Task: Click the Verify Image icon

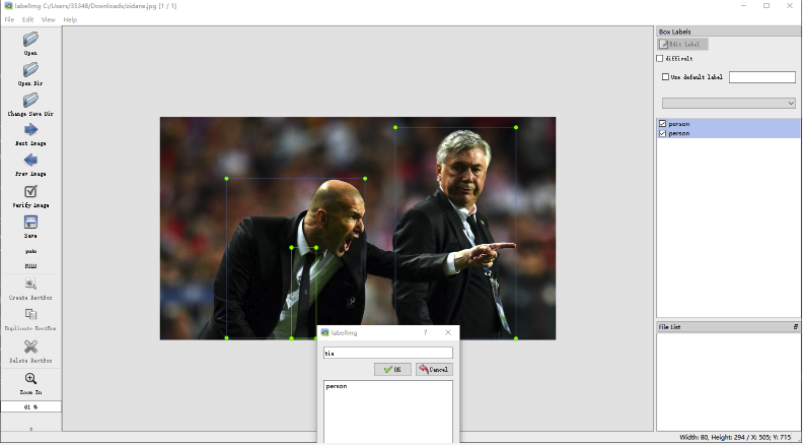Action: pos(31,191)
